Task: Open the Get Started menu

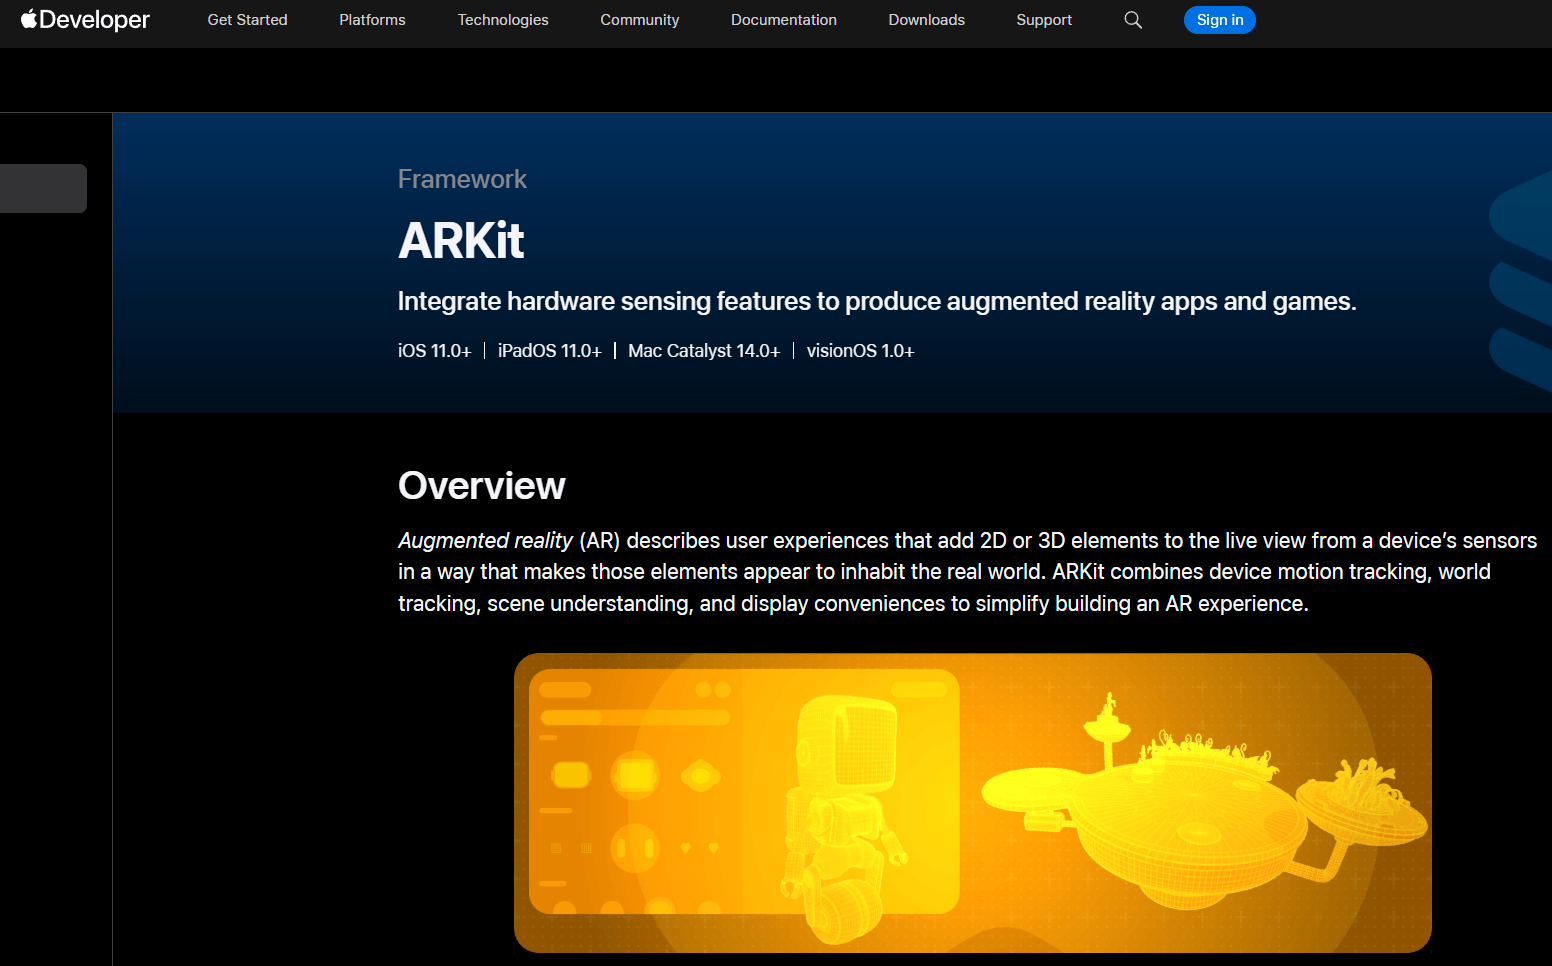Action: point(247,20)
